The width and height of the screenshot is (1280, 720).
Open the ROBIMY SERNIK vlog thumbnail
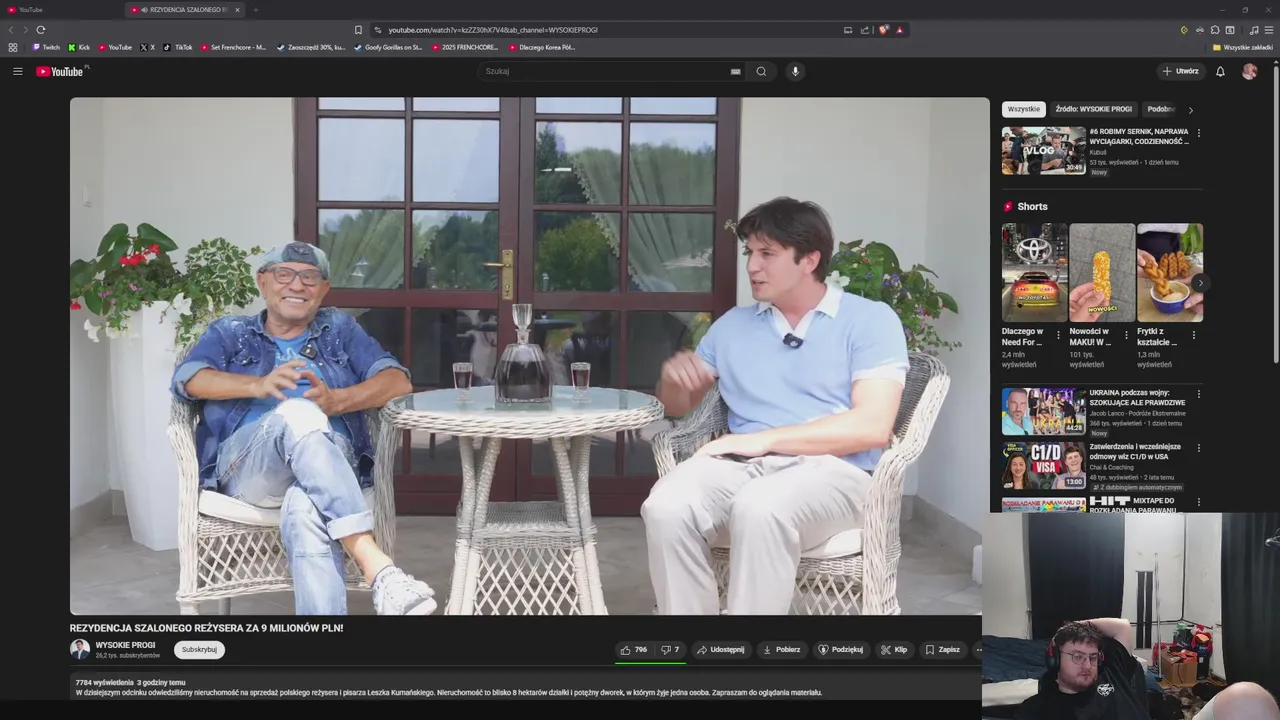[1044, 151]
